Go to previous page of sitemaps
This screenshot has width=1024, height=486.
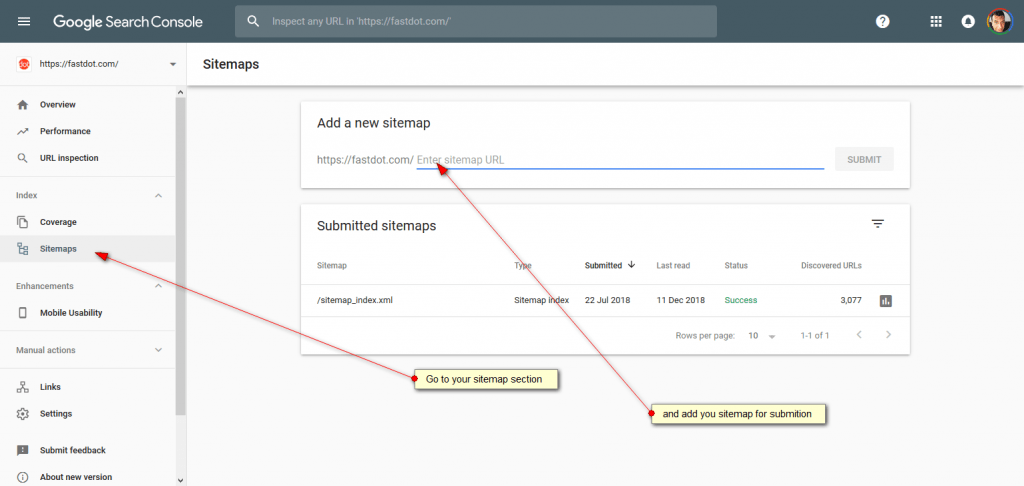click(x=859, y=334)
